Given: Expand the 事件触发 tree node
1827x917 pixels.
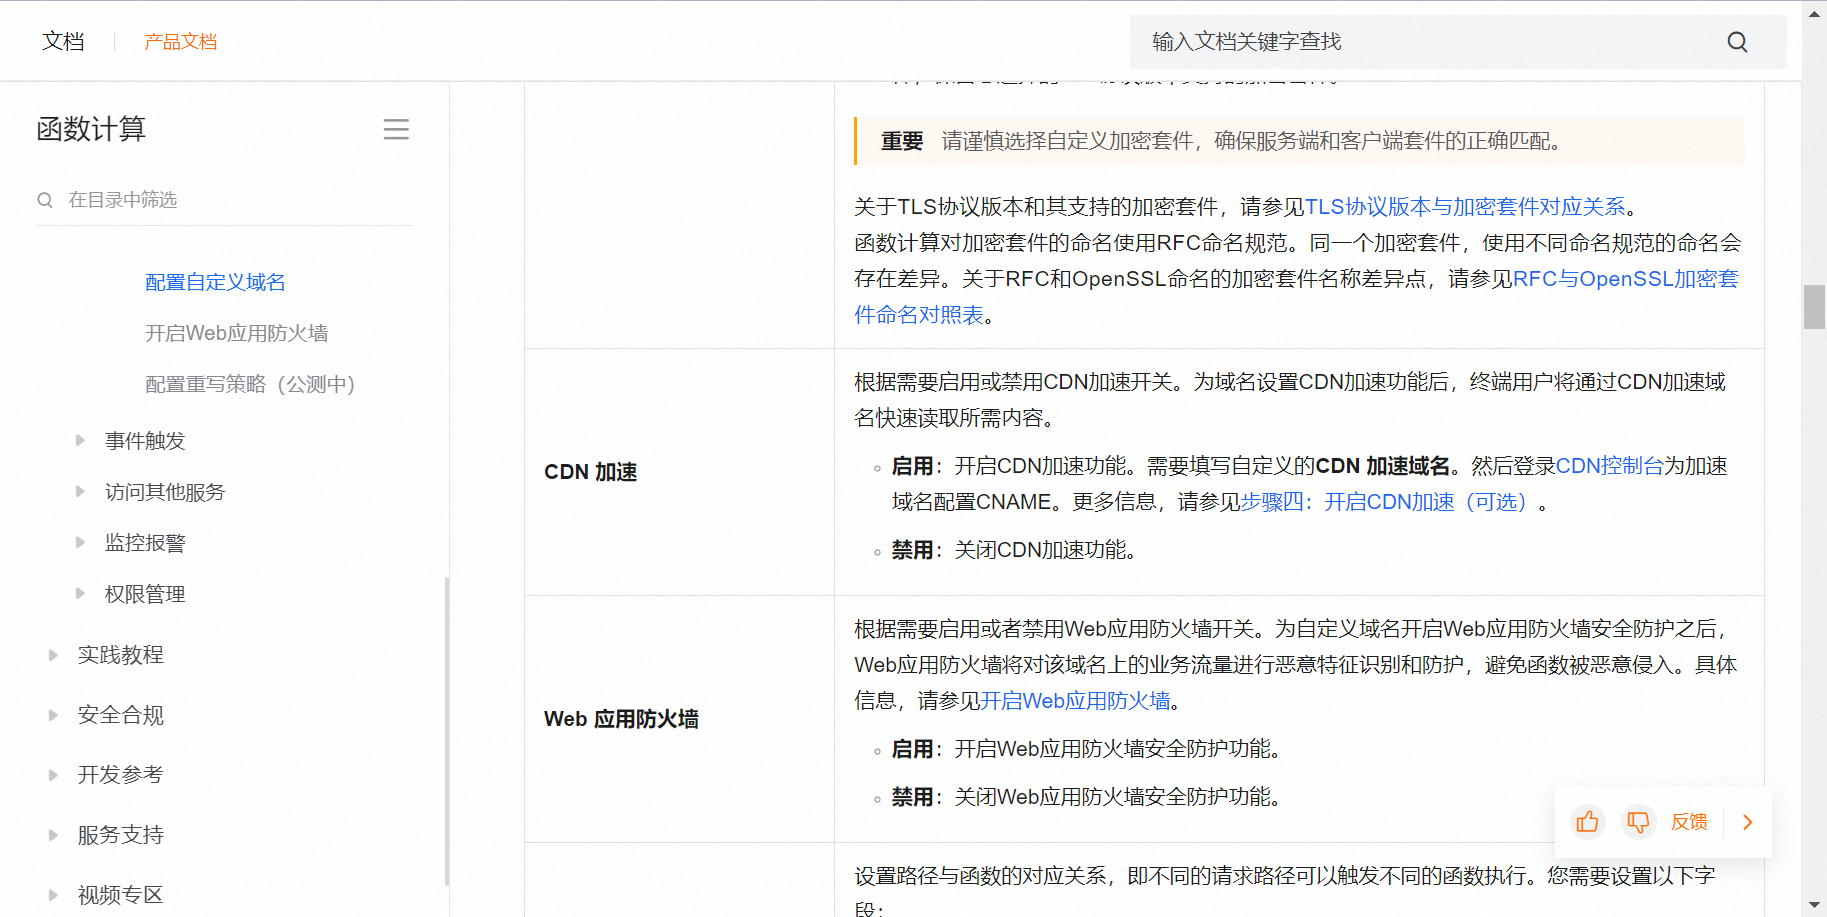Looking at the screenshot, I should click(80, 440).
